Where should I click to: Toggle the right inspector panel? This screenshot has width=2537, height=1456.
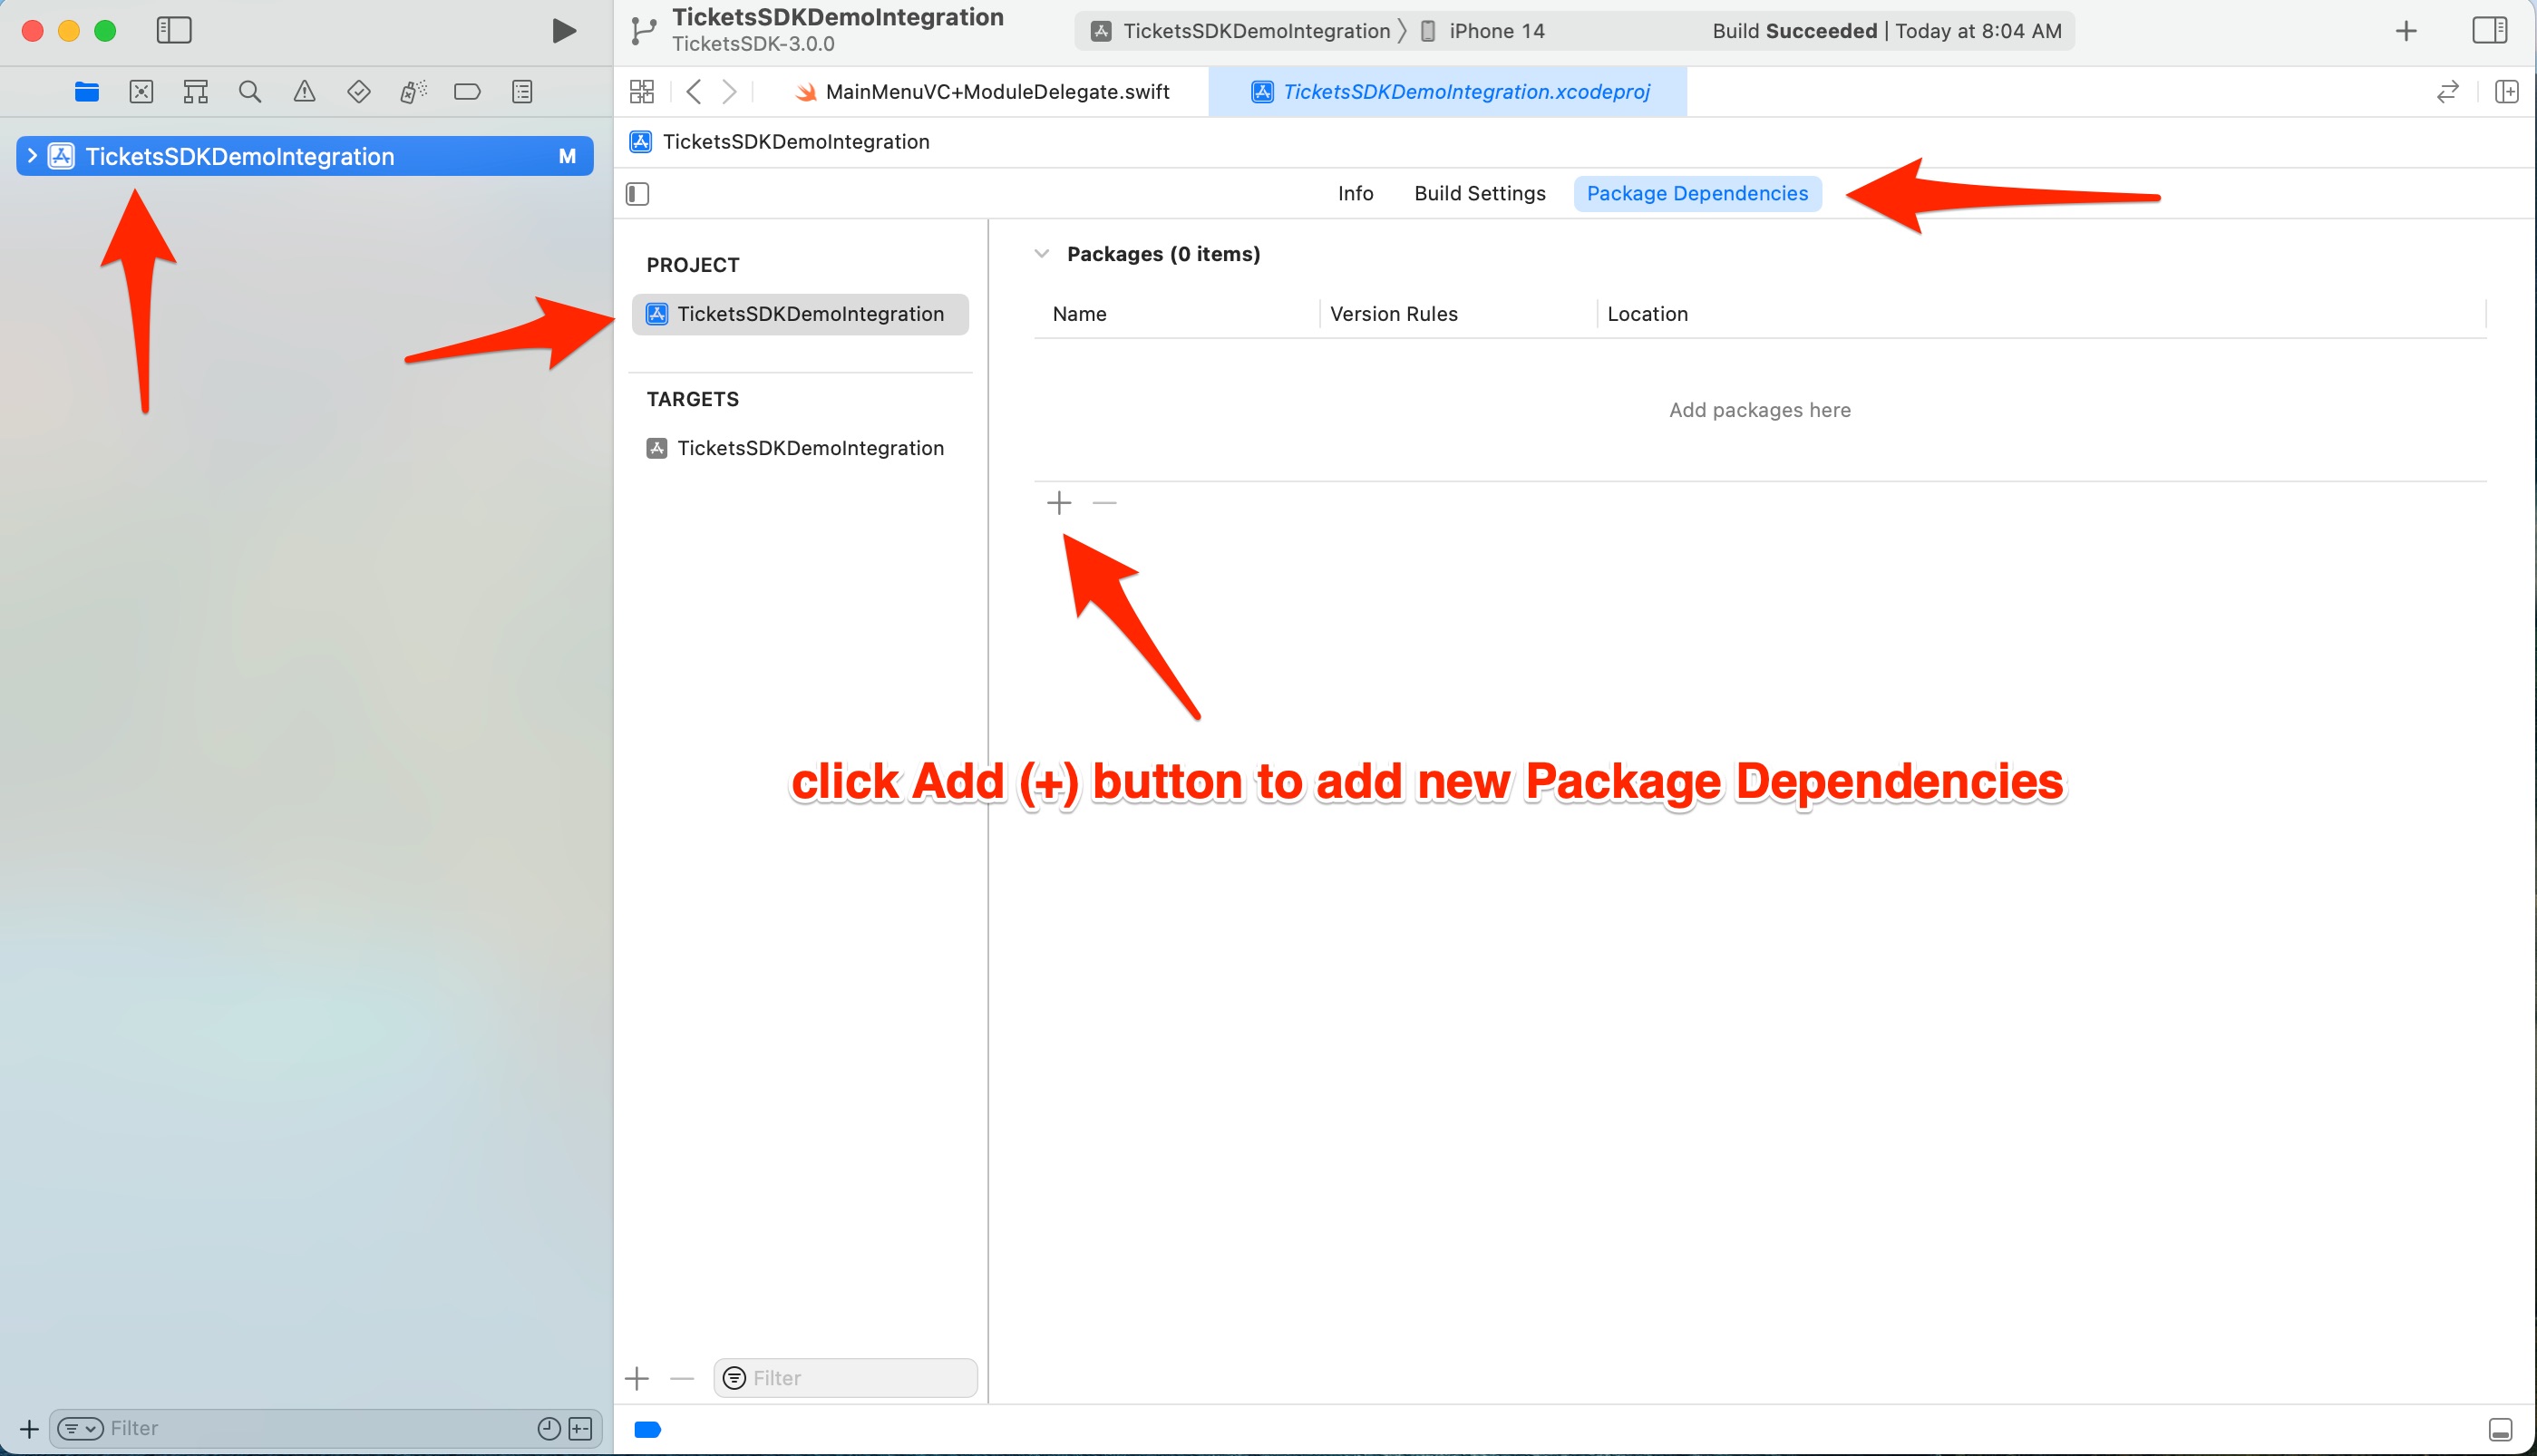[2489, 31]
